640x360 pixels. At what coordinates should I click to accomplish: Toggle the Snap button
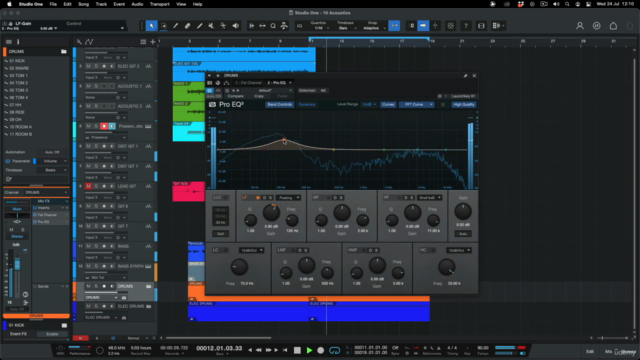click(394, 26)
